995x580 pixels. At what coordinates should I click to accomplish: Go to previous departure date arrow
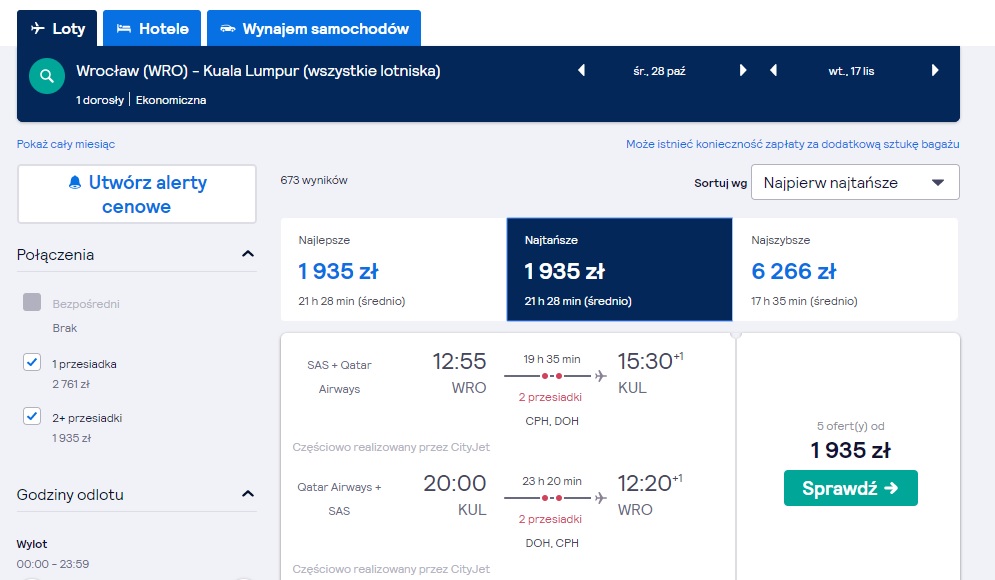pos(581,70)
